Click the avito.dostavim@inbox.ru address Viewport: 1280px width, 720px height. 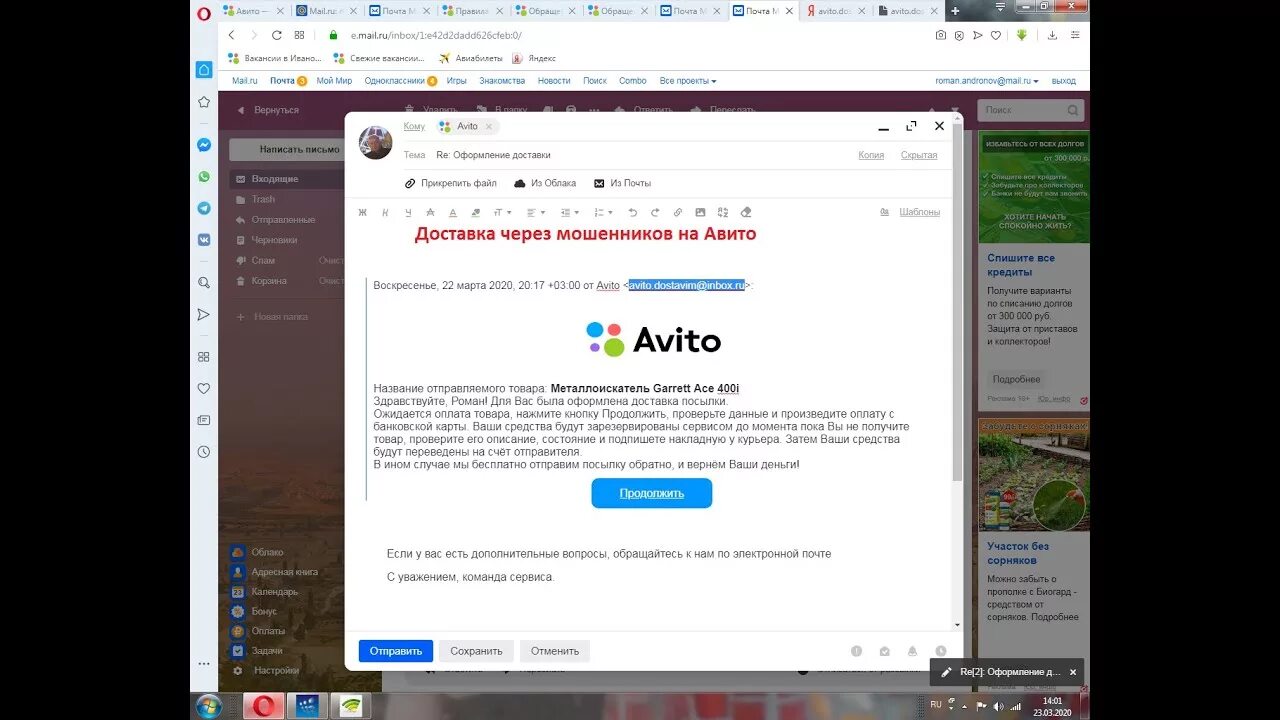point(686,285)
